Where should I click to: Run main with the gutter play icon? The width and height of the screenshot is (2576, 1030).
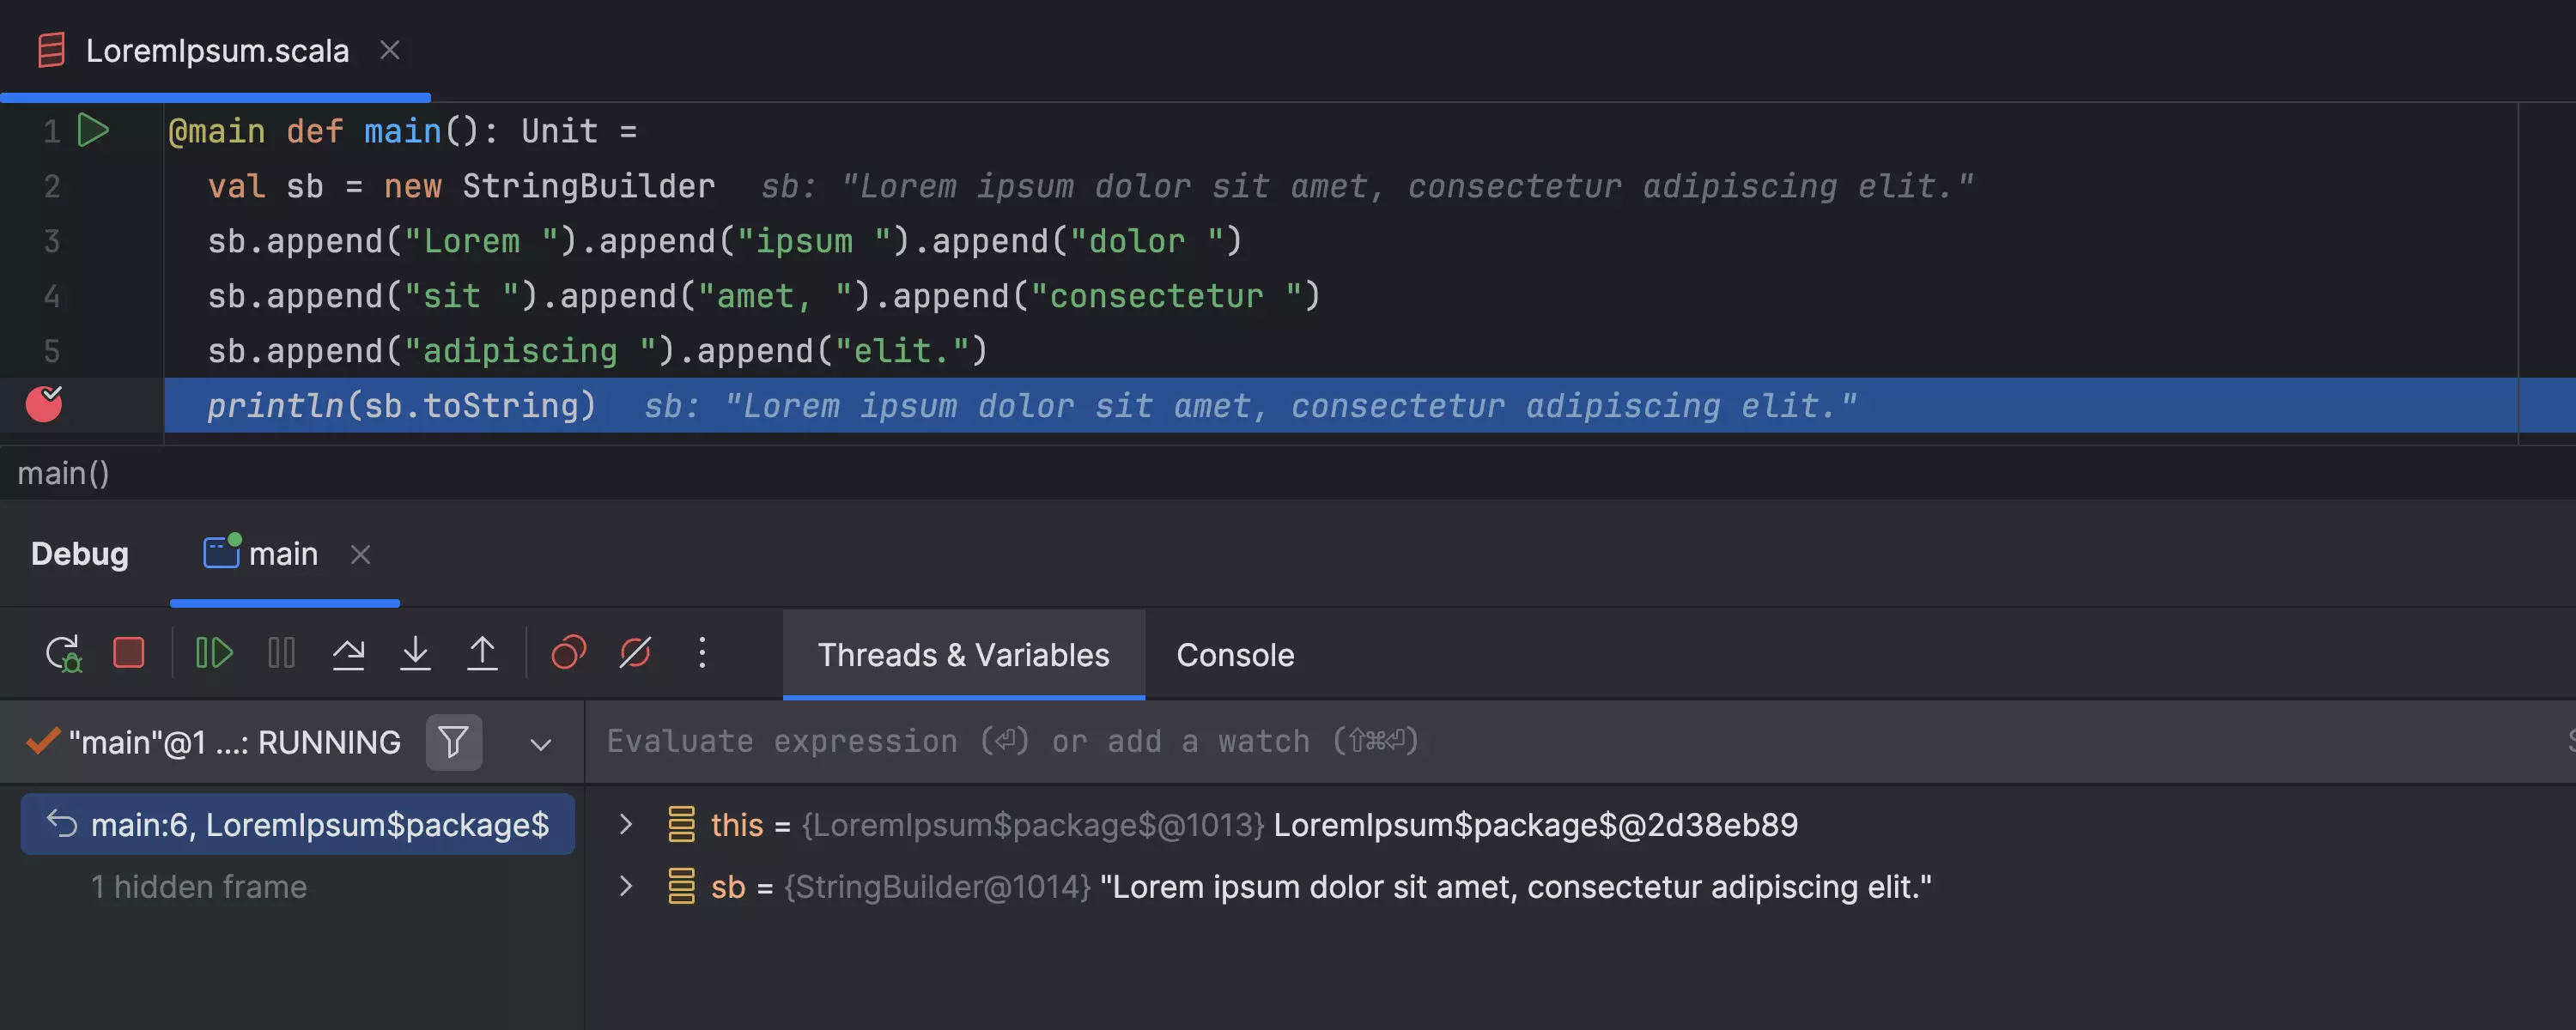point(93,130)
